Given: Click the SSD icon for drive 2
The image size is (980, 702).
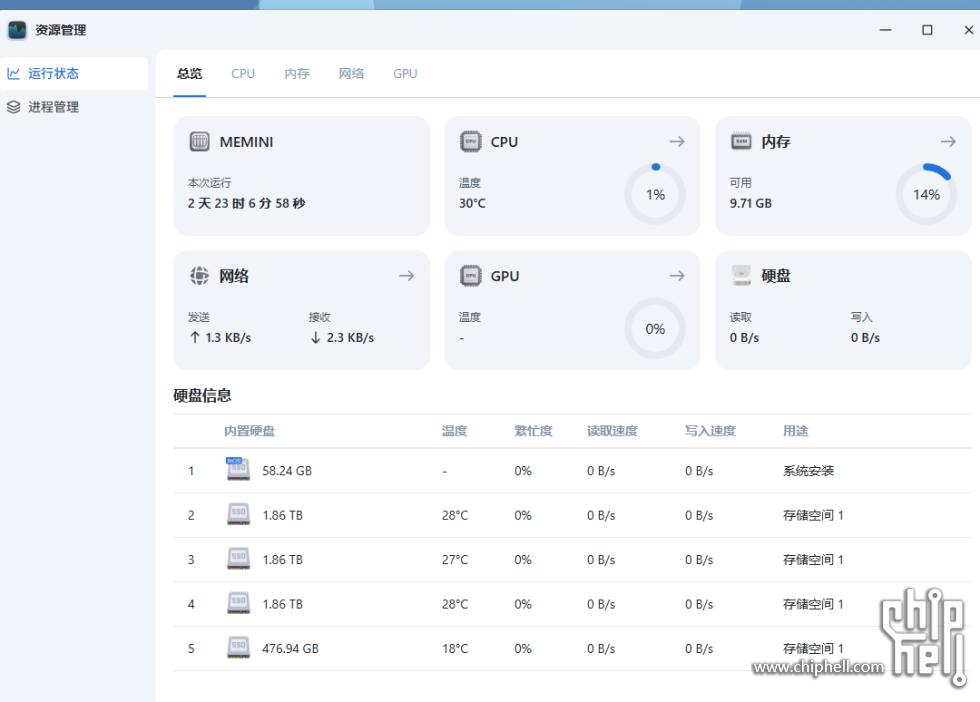Looking at the screenshot, I should (x=238, y=514).
